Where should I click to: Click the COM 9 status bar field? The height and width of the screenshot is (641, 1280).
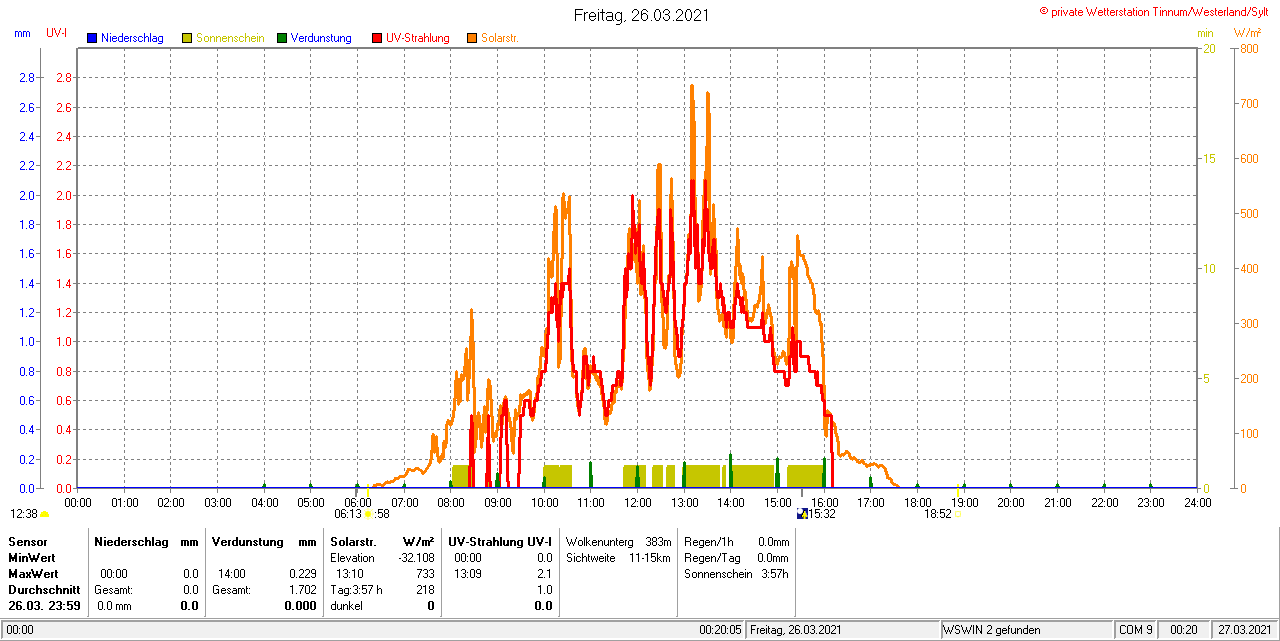[1136, 630]
